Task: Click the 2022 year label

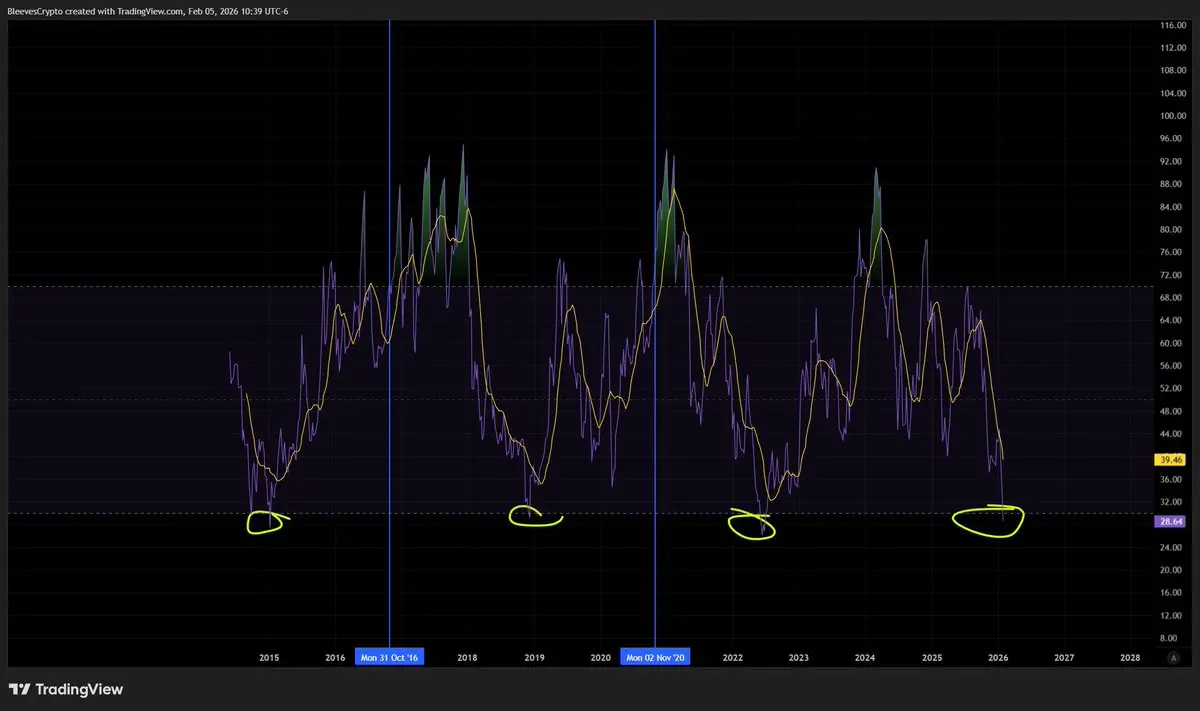Action: click(732, 658)
